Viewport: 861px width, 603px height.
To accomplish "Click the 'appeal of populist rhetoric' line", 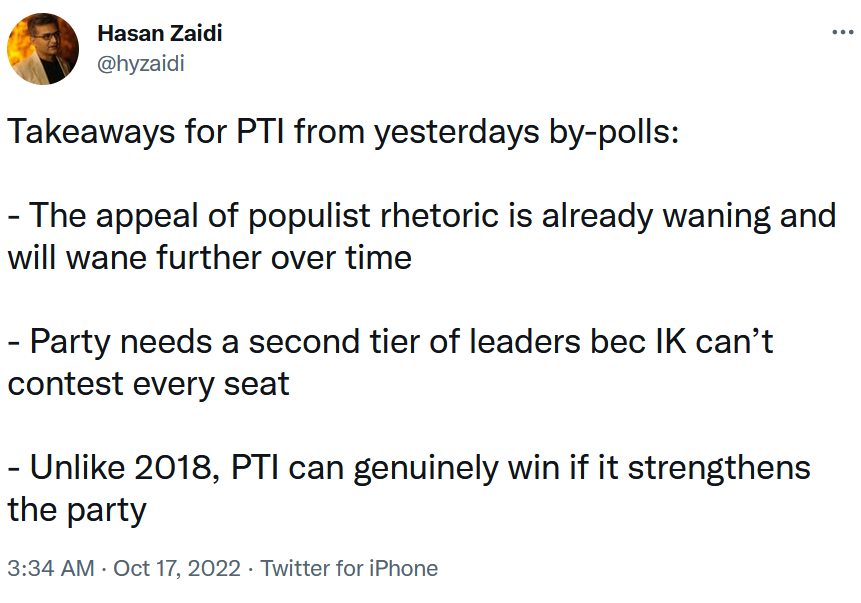I will 422,215.
